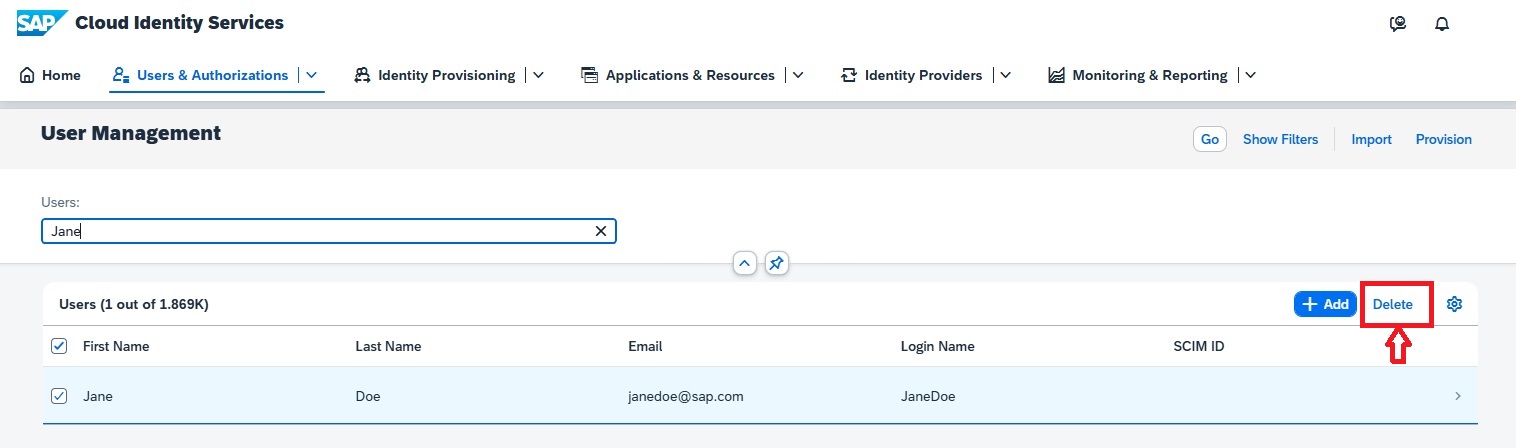
Task: Open the help assistant headset icon
Action: click(x=1398, y=24)
